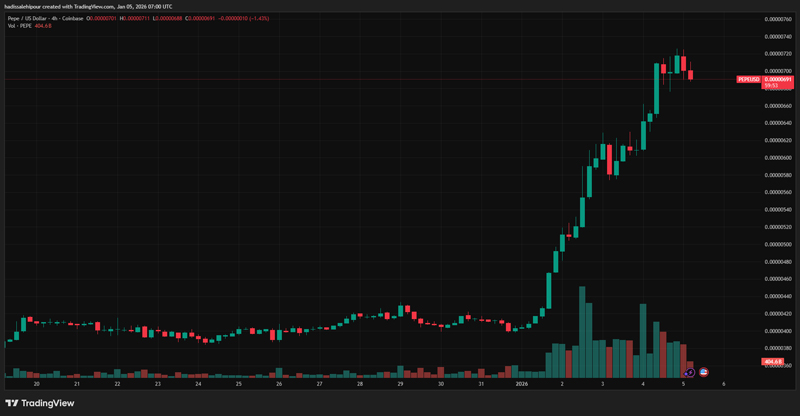
Task: Click the 2026 marker on the time axis
Action: coord(521,383)
